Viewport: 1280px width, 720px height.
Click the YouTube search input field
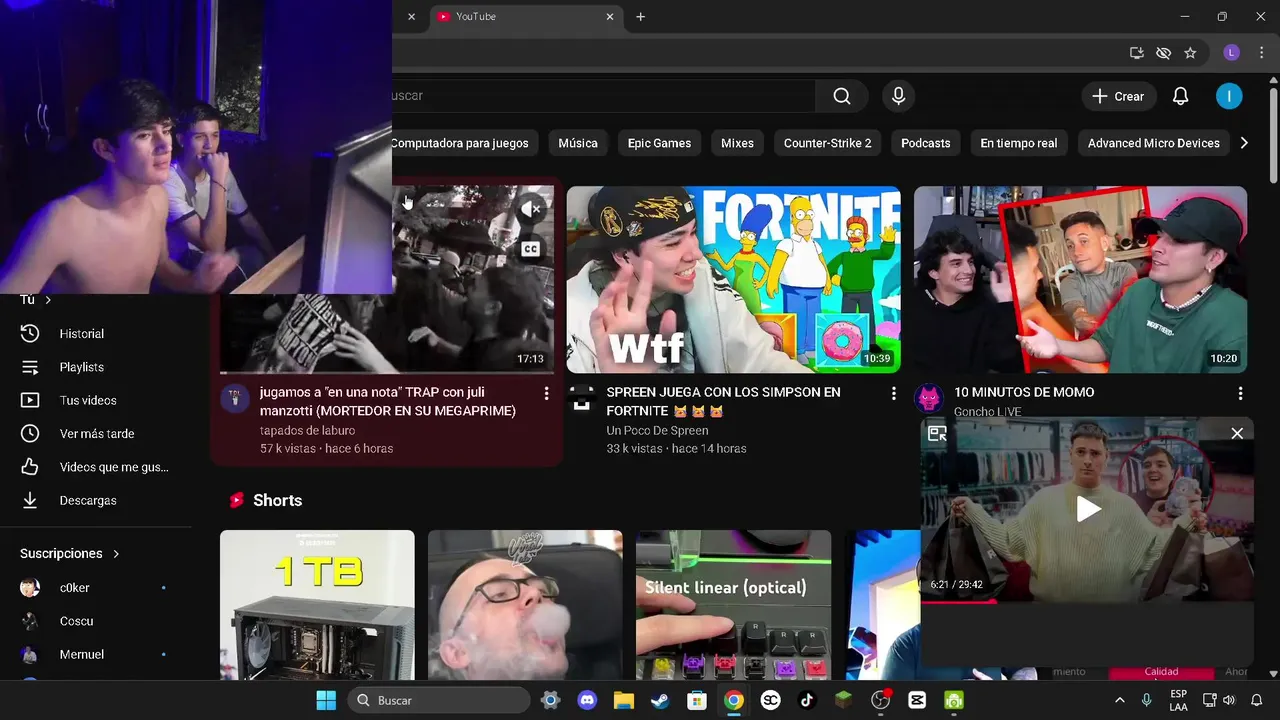603,96
